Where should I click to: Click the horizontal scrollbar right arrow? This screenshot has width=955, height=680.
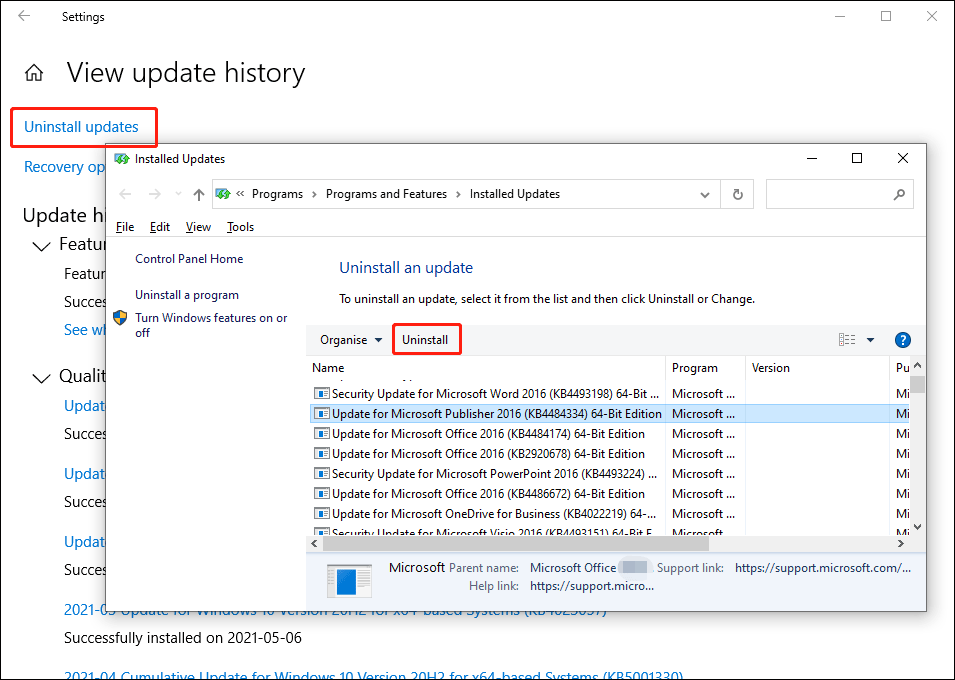pos(901,544)
